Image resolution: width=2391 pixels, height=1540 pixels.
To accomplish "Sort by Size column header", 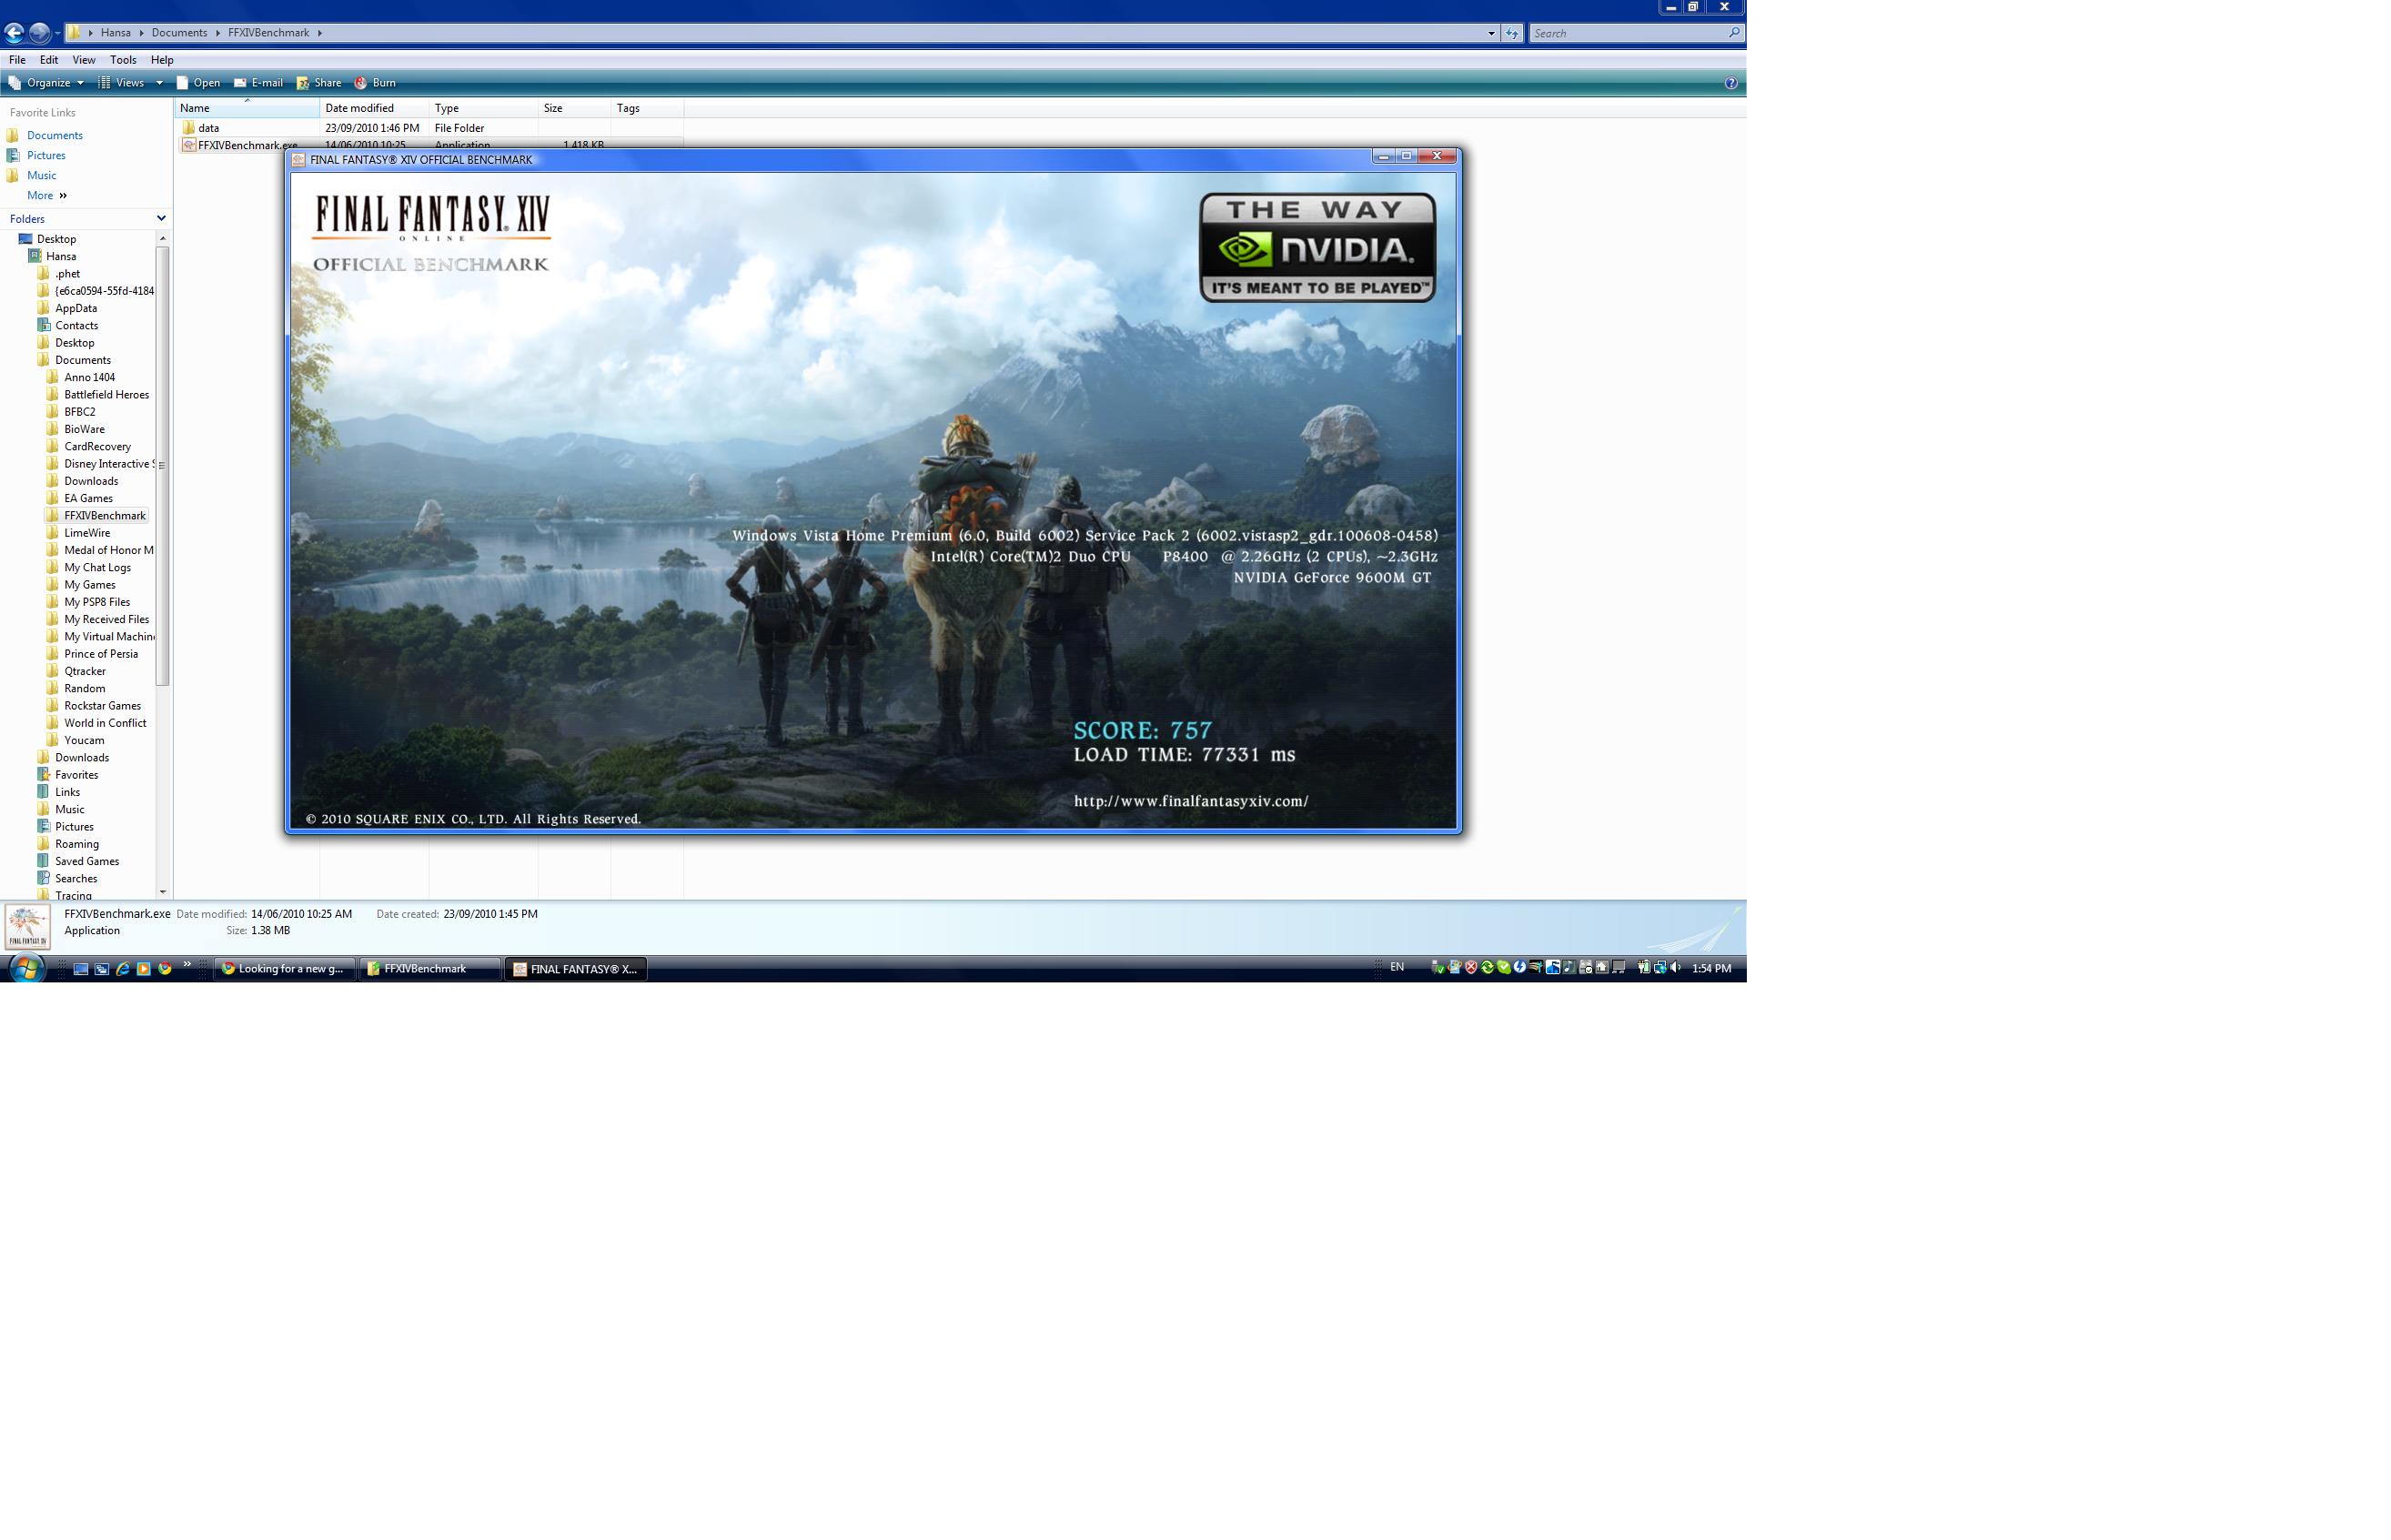I will click(574, 108).
